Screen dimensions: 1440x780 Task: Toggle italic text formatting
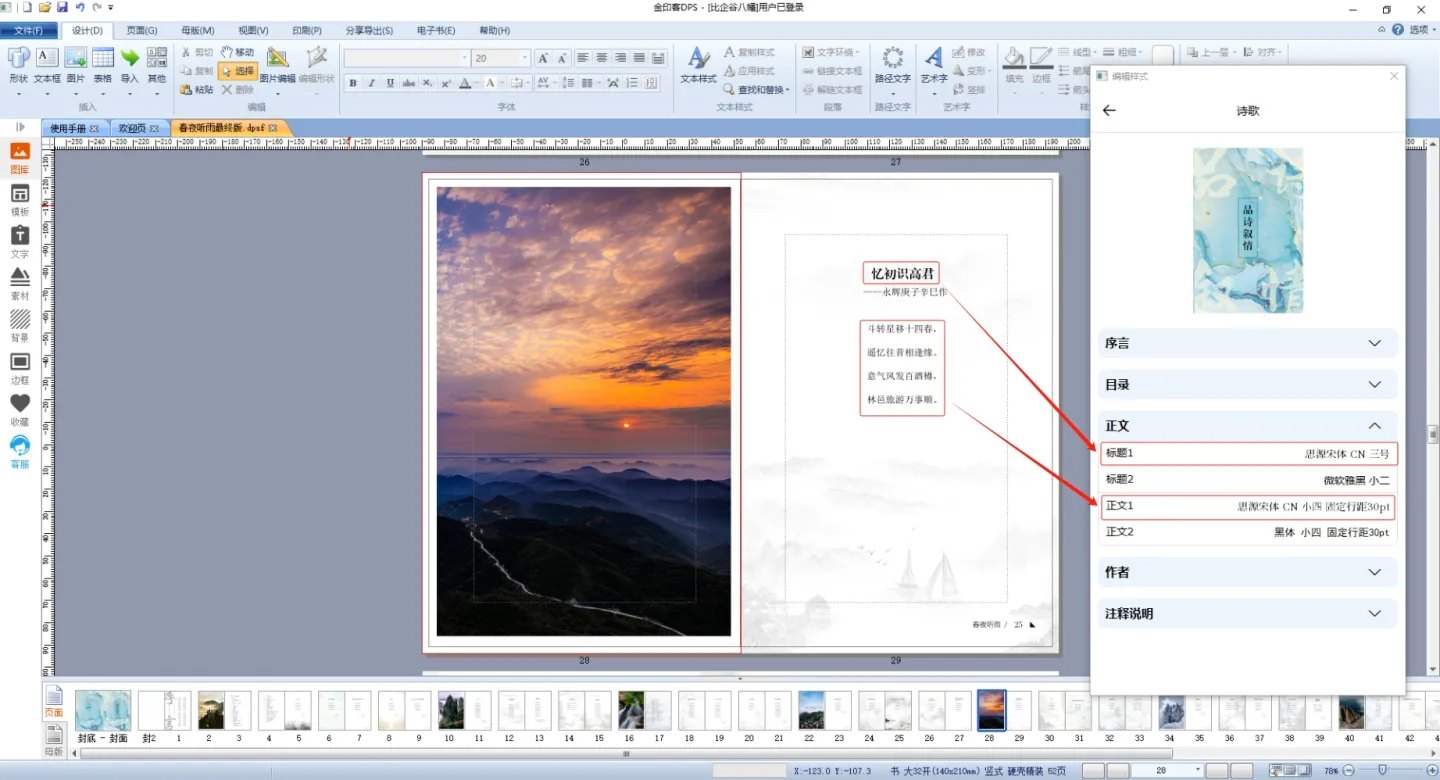tap(371, 83)
